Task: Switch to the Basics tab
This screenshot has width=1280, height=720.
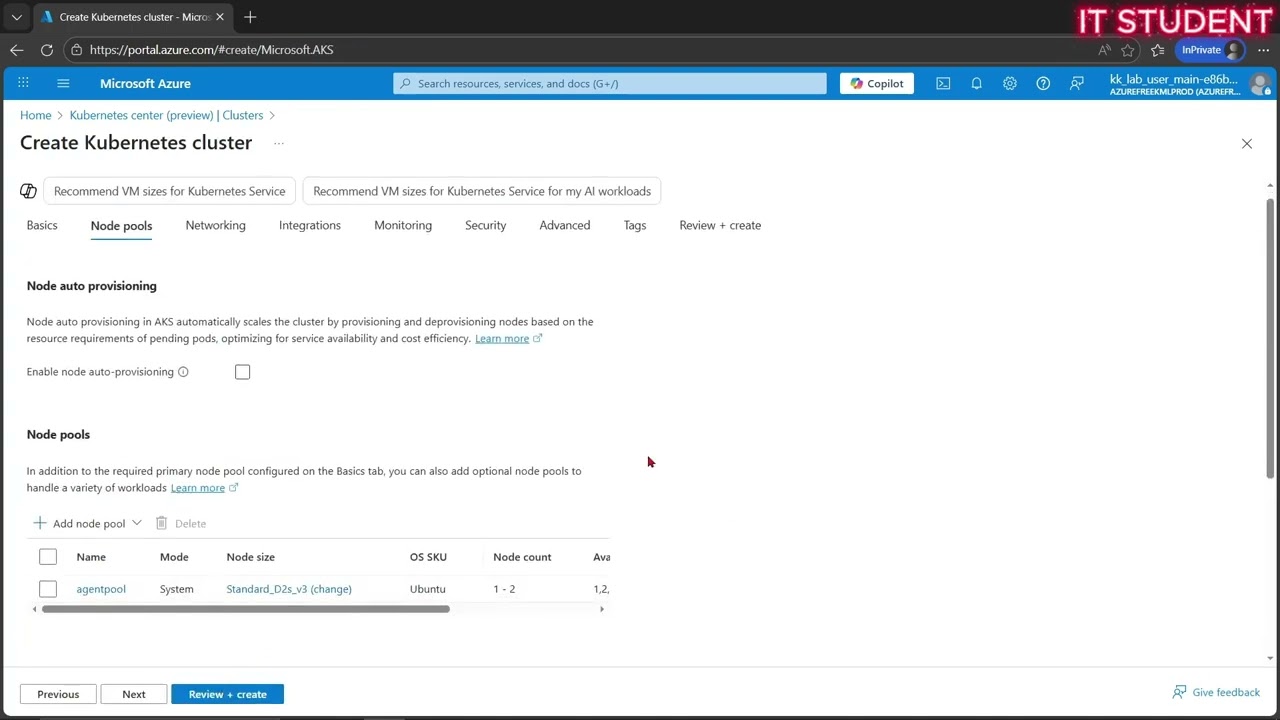Action: (42, 225)
